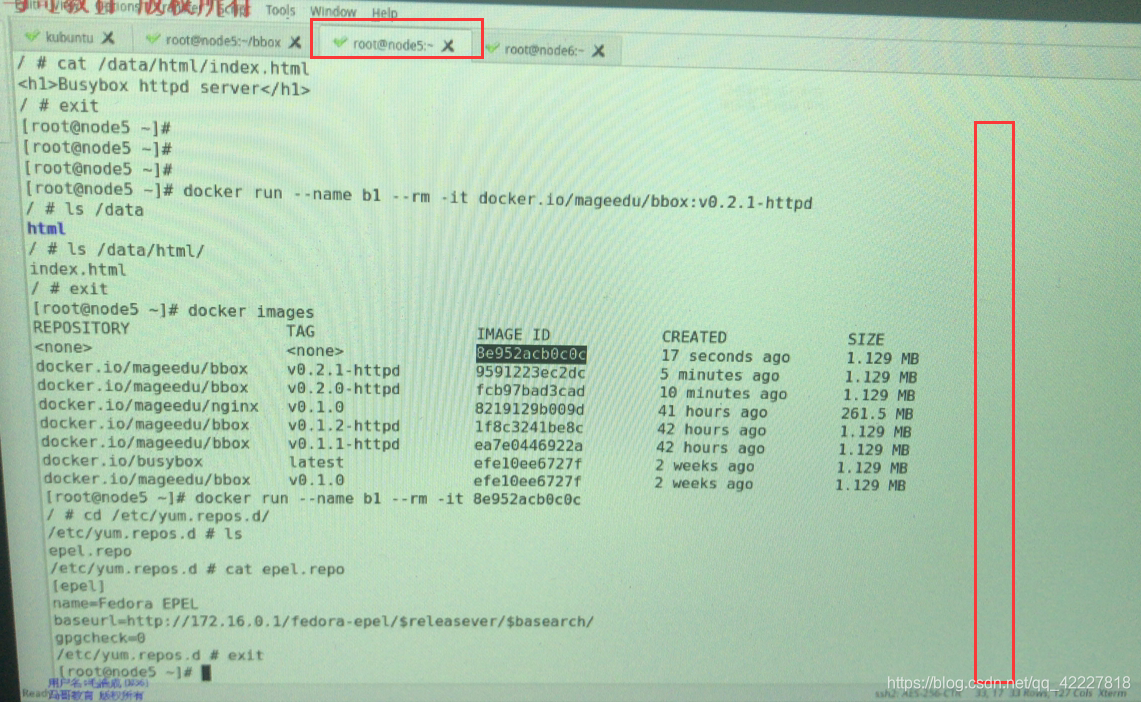Select the root@node5:~ tab
The height and width of the screenshot is (702, 1141).
(393, 44)
